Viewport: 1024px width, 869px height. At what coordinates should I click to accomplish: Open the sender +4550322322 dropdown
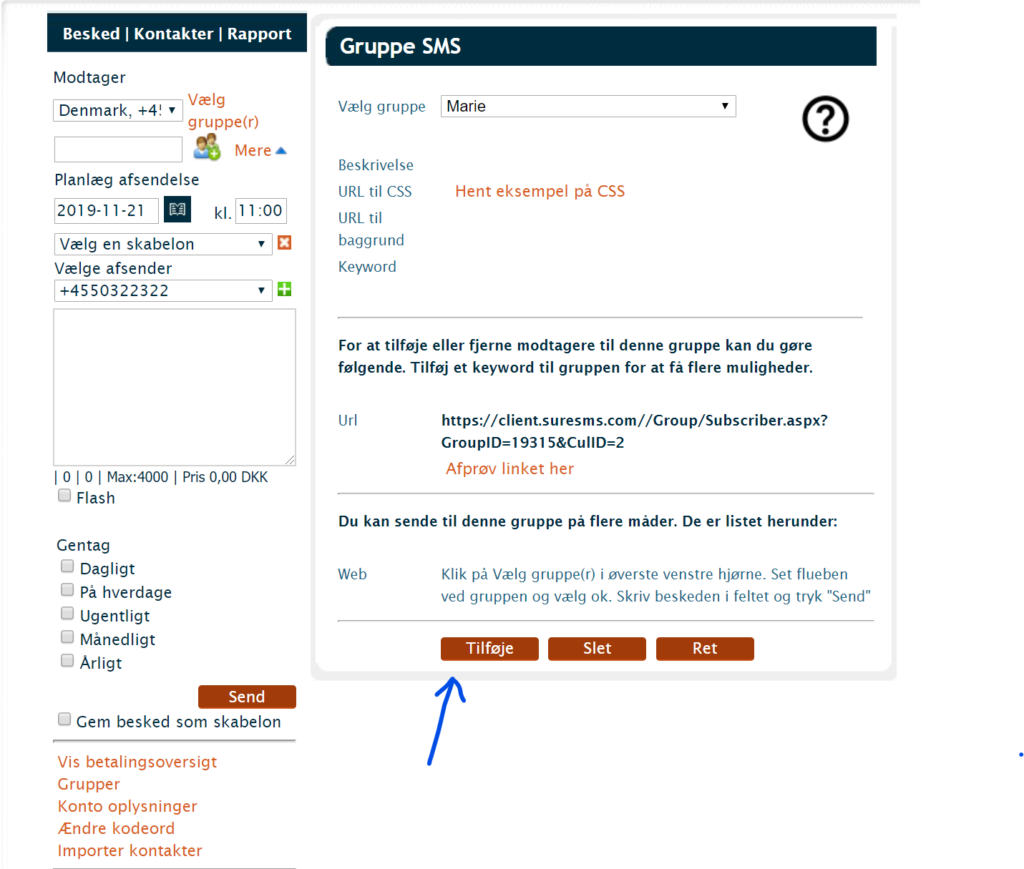click(x=163, y=291)
